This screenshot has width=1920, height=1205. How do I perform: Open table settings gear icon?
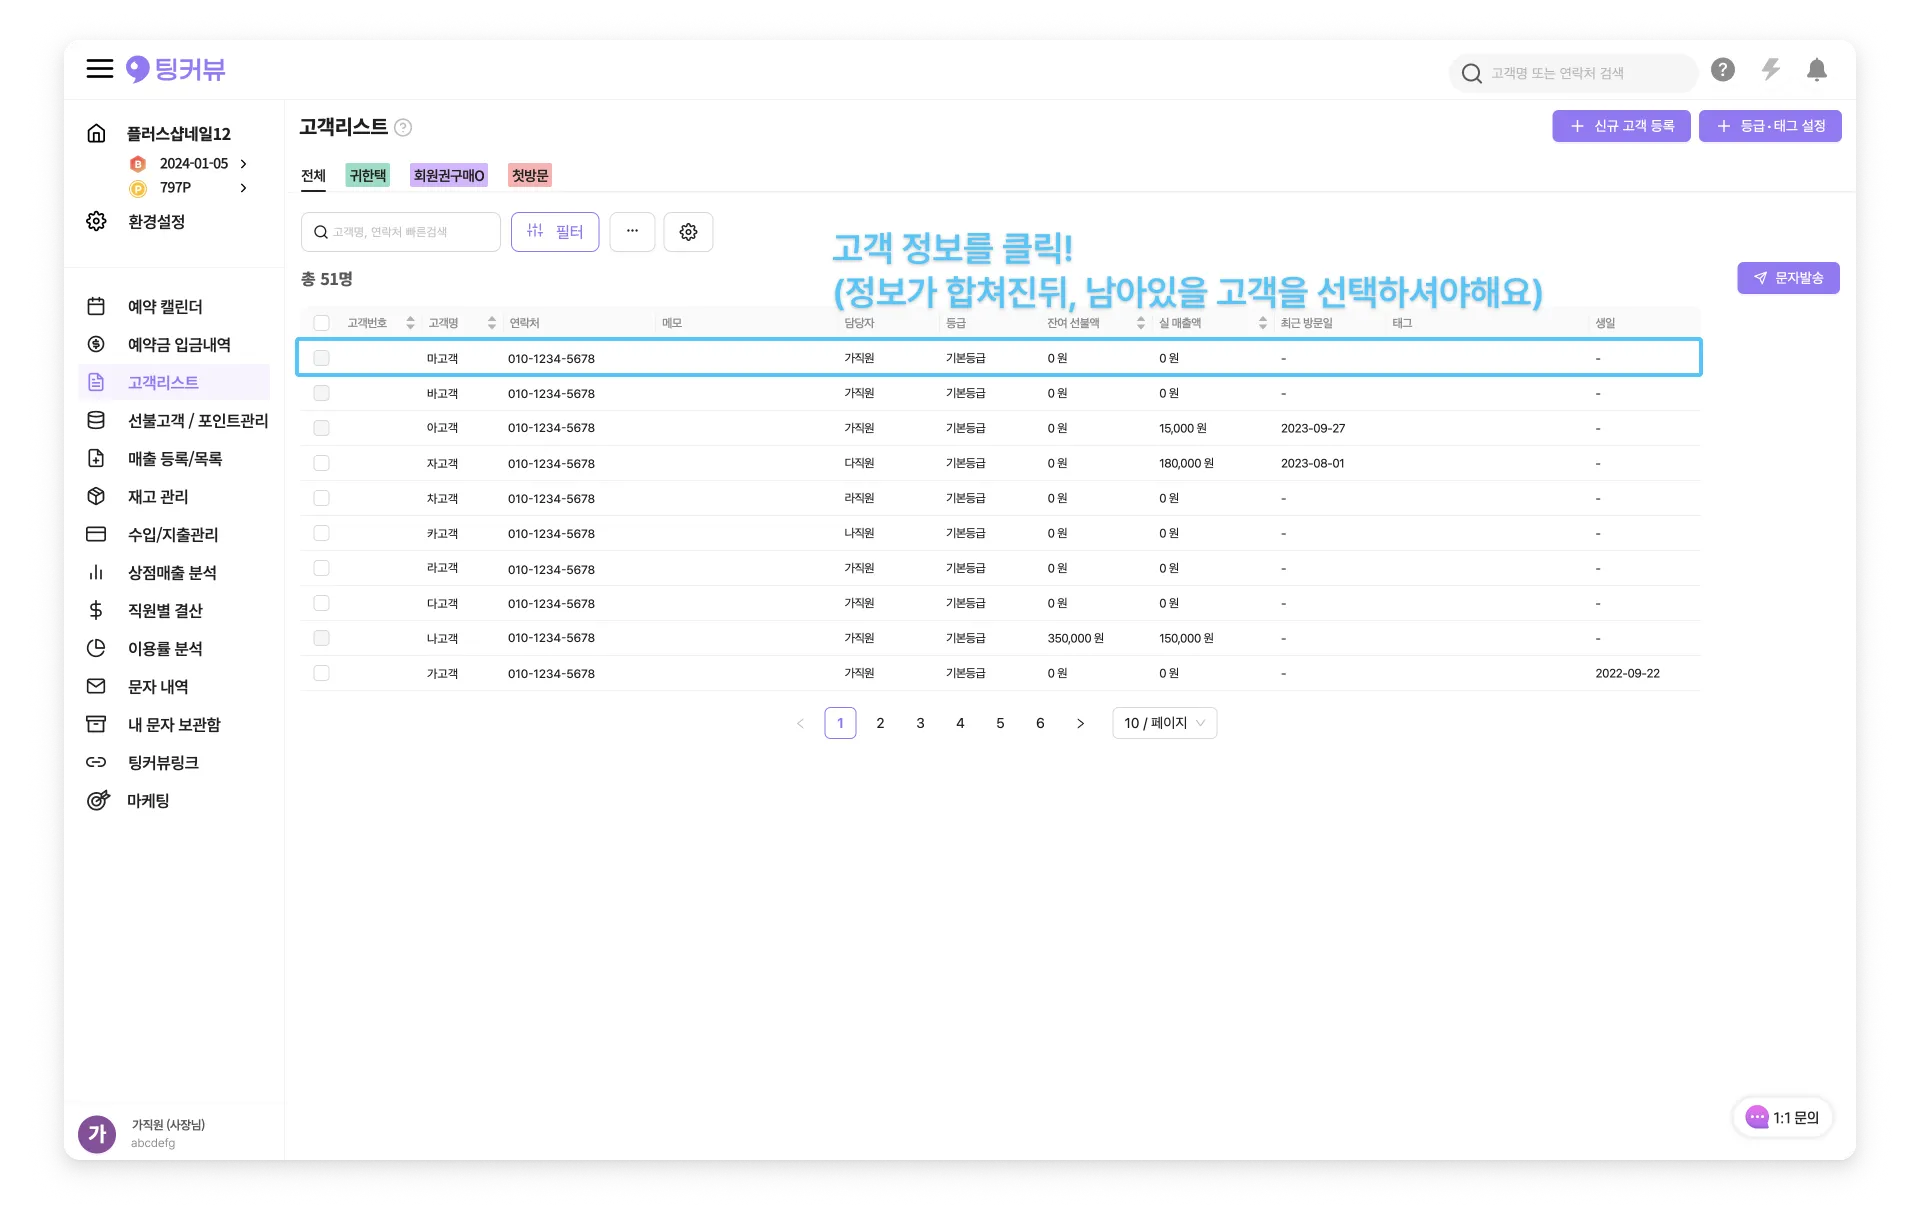pyautogui.click(x=688, y=232)
